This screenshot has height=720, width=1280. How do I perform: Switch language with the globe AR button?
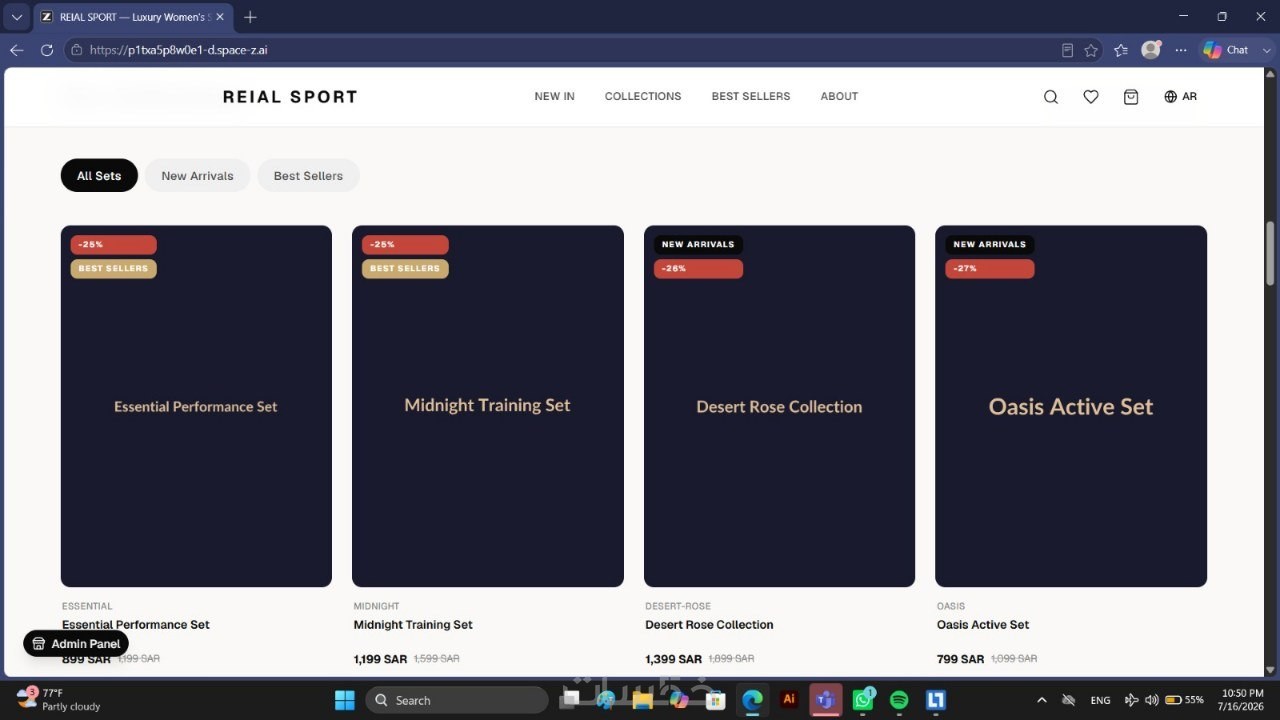[x=1181, y=97]
